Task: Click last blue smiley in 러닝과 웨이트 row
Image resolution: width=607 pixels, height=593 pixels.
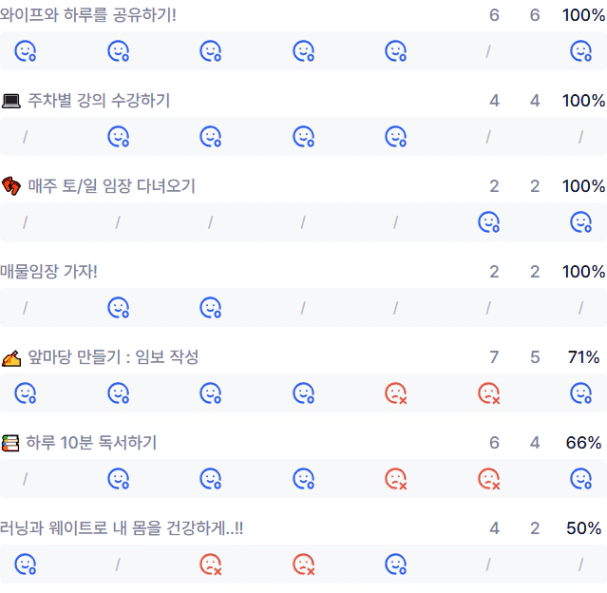Action: pyautogui.click(x=396, y=565)
